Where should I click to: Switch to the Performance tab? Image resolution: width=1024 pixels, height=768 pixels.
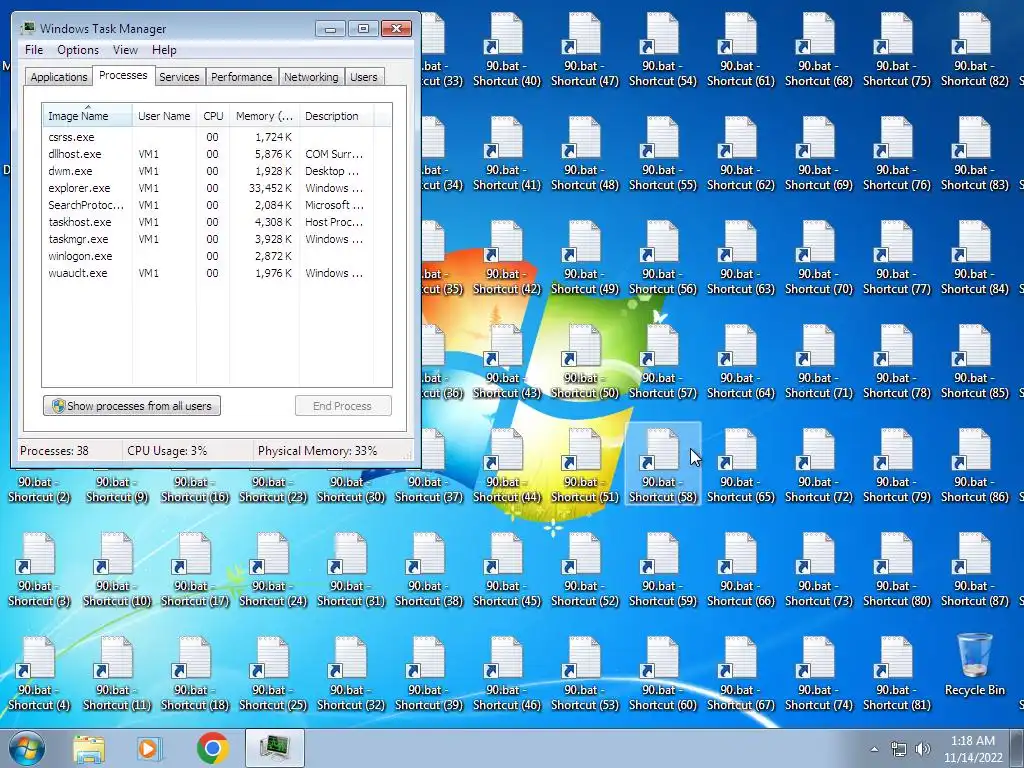241,77
